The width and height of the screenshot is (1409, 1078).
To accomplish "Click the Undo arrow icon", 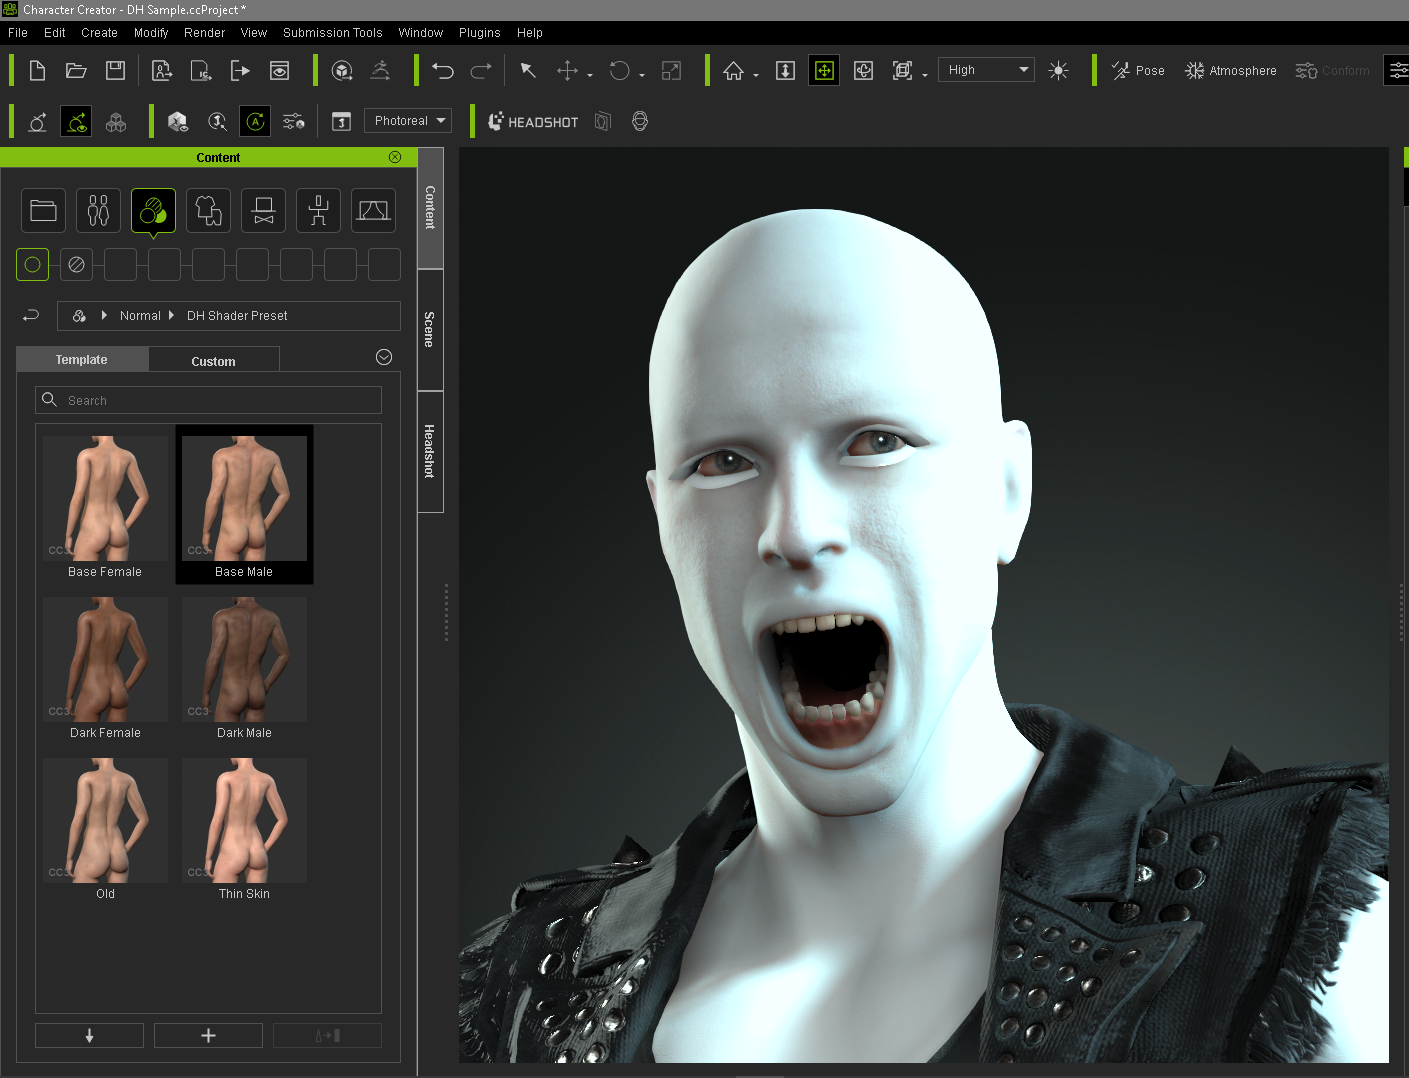I will click(x=443, y=70).
